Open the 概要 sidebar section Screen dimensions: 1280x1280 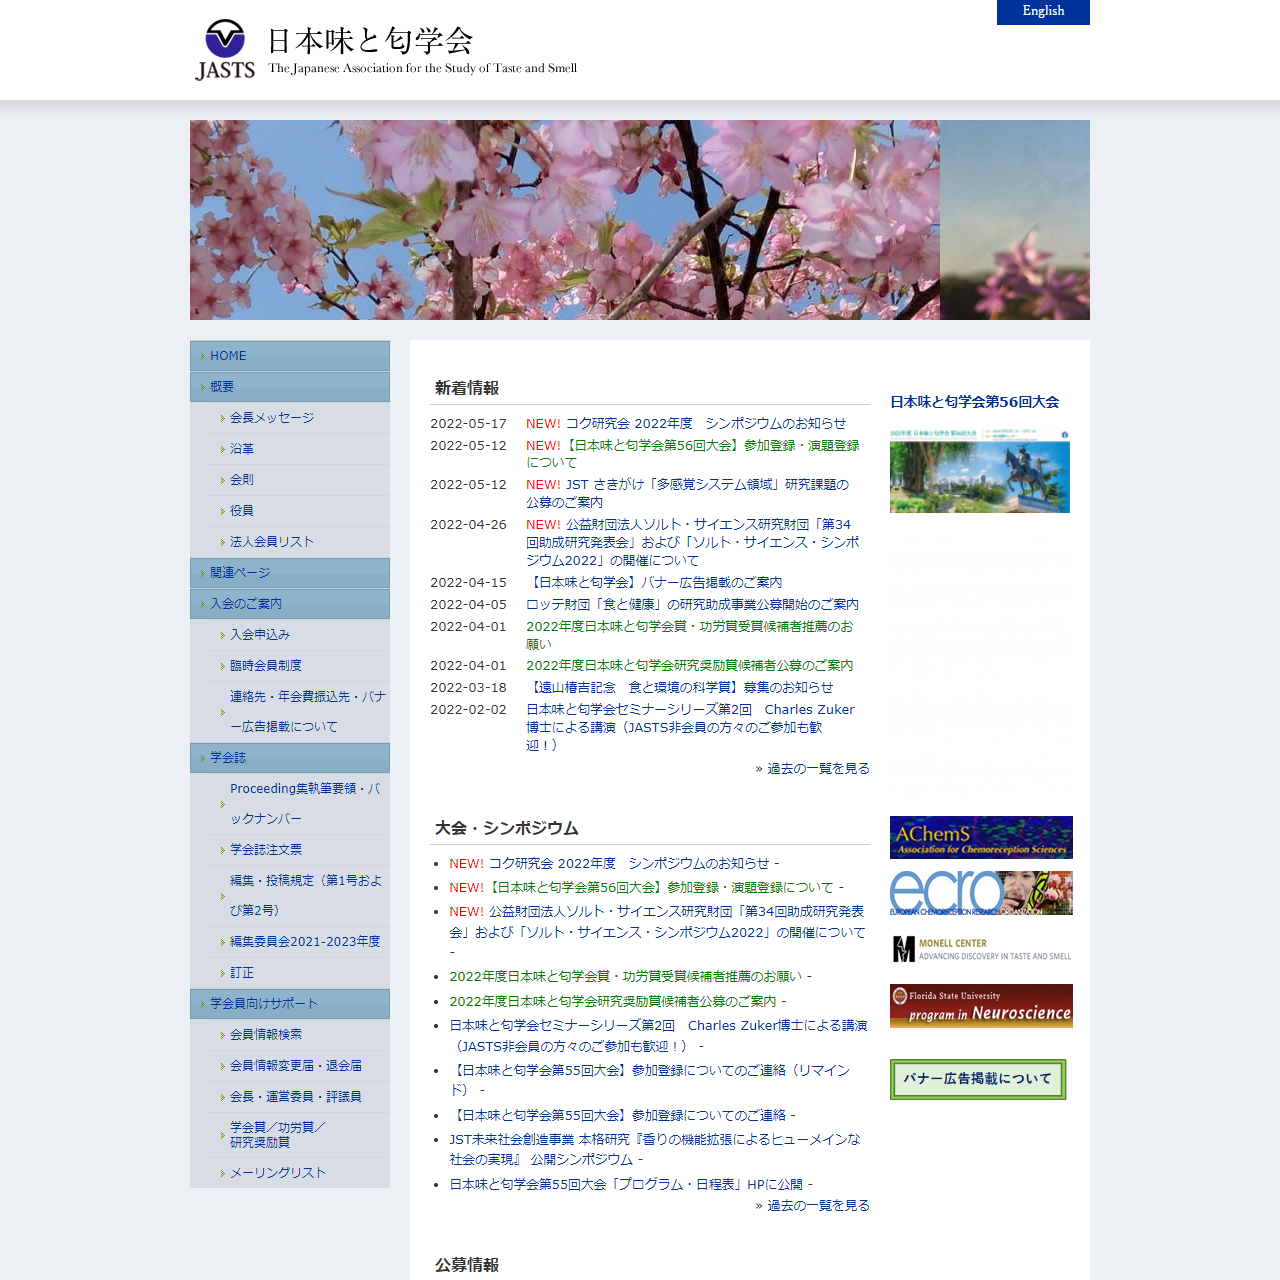[222, 387]
